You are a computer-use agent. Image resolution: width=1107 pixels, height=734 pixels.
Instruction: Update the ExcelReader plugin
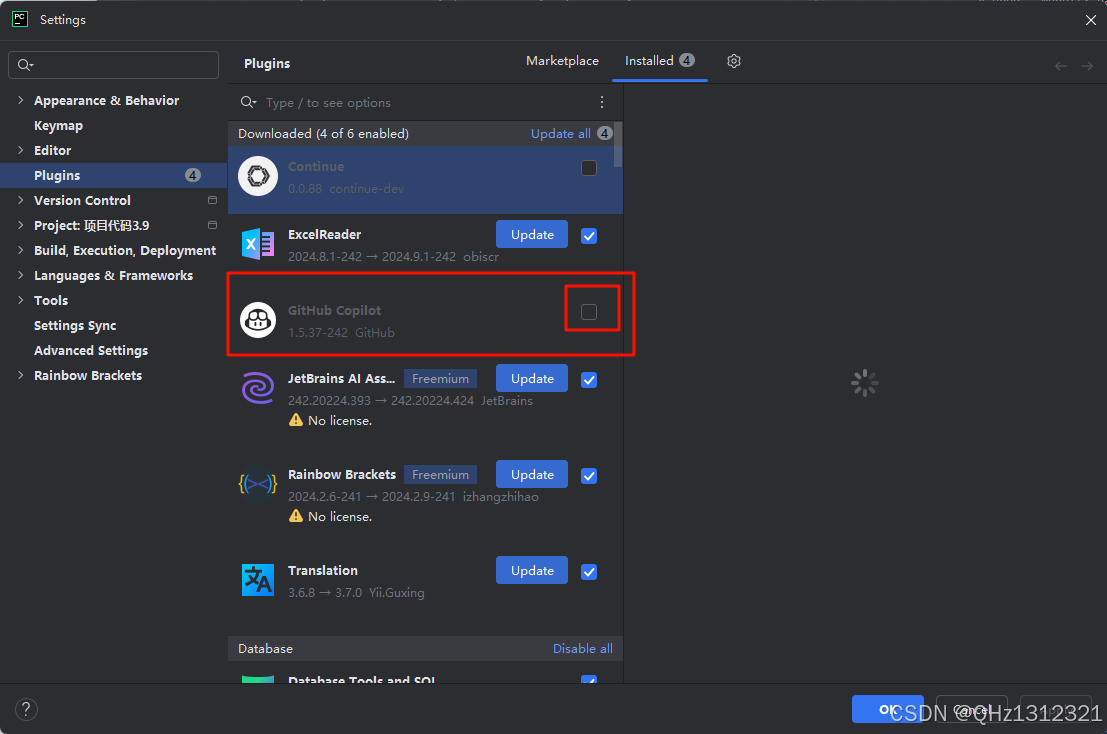532,234
